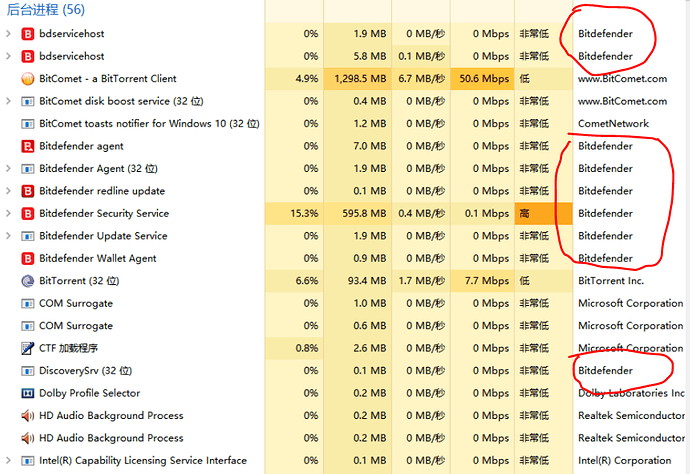This screenshot has width=690, height=474.
Task: Expand the BitComet disk boost service row
Action: click(x=8, y=101)
